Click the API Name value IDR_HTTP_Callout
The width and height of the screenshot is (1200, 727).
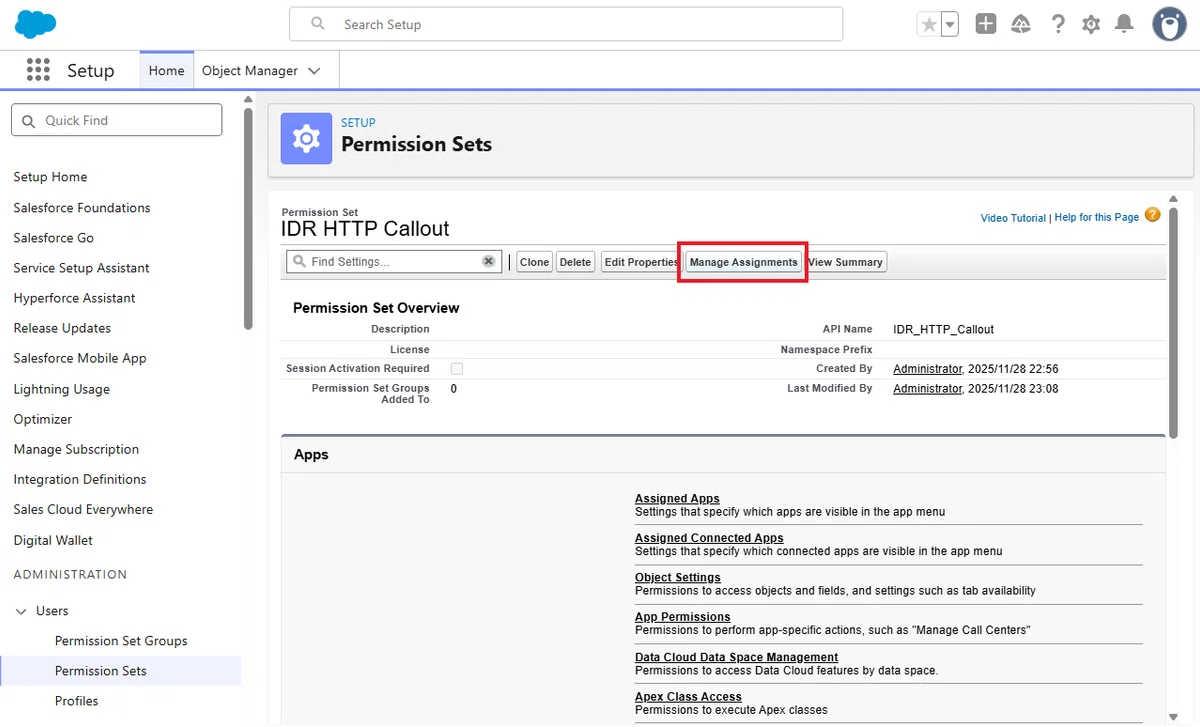point(943,329)
